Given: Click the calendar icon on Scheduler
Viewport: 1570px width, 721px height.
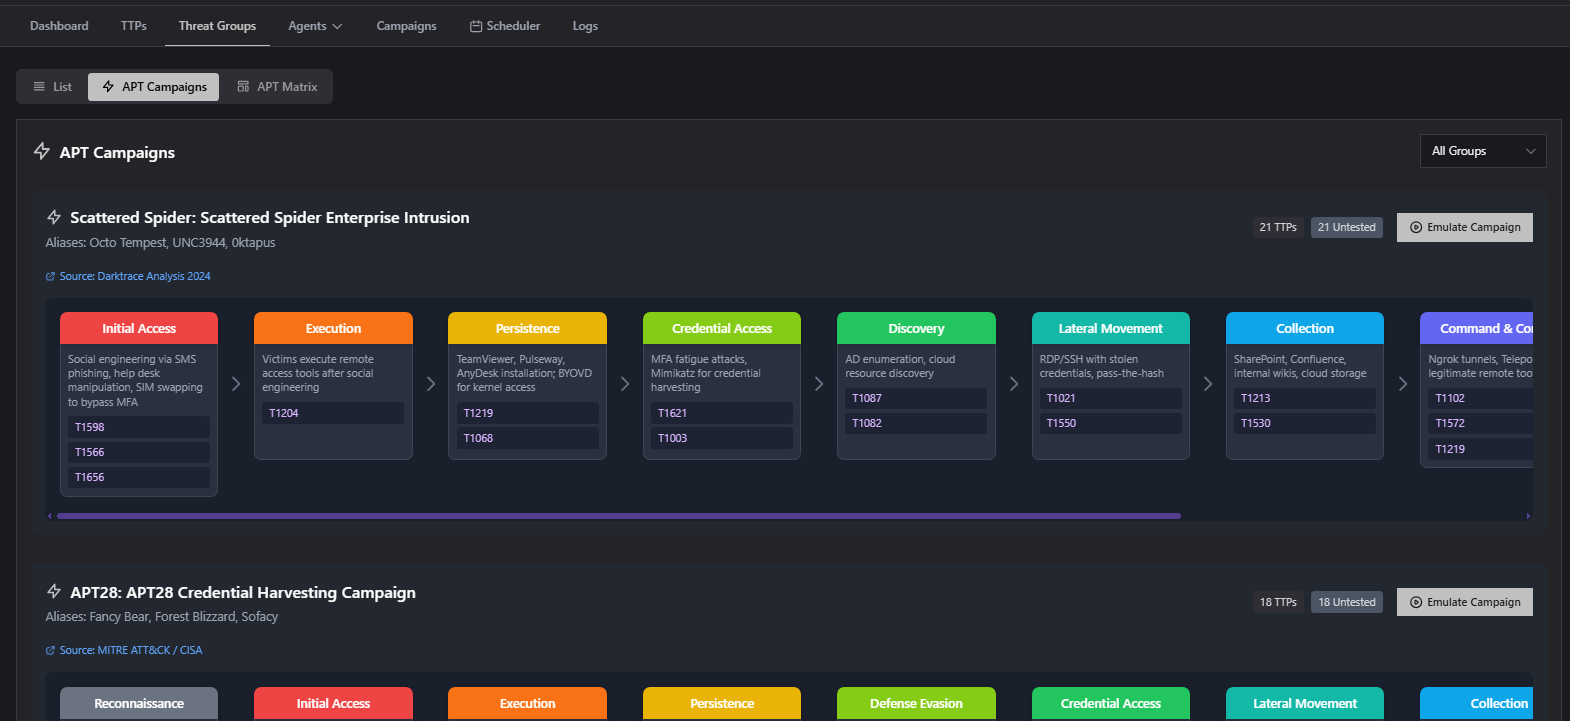Looking at the screenshot, I should coord(476,26).
